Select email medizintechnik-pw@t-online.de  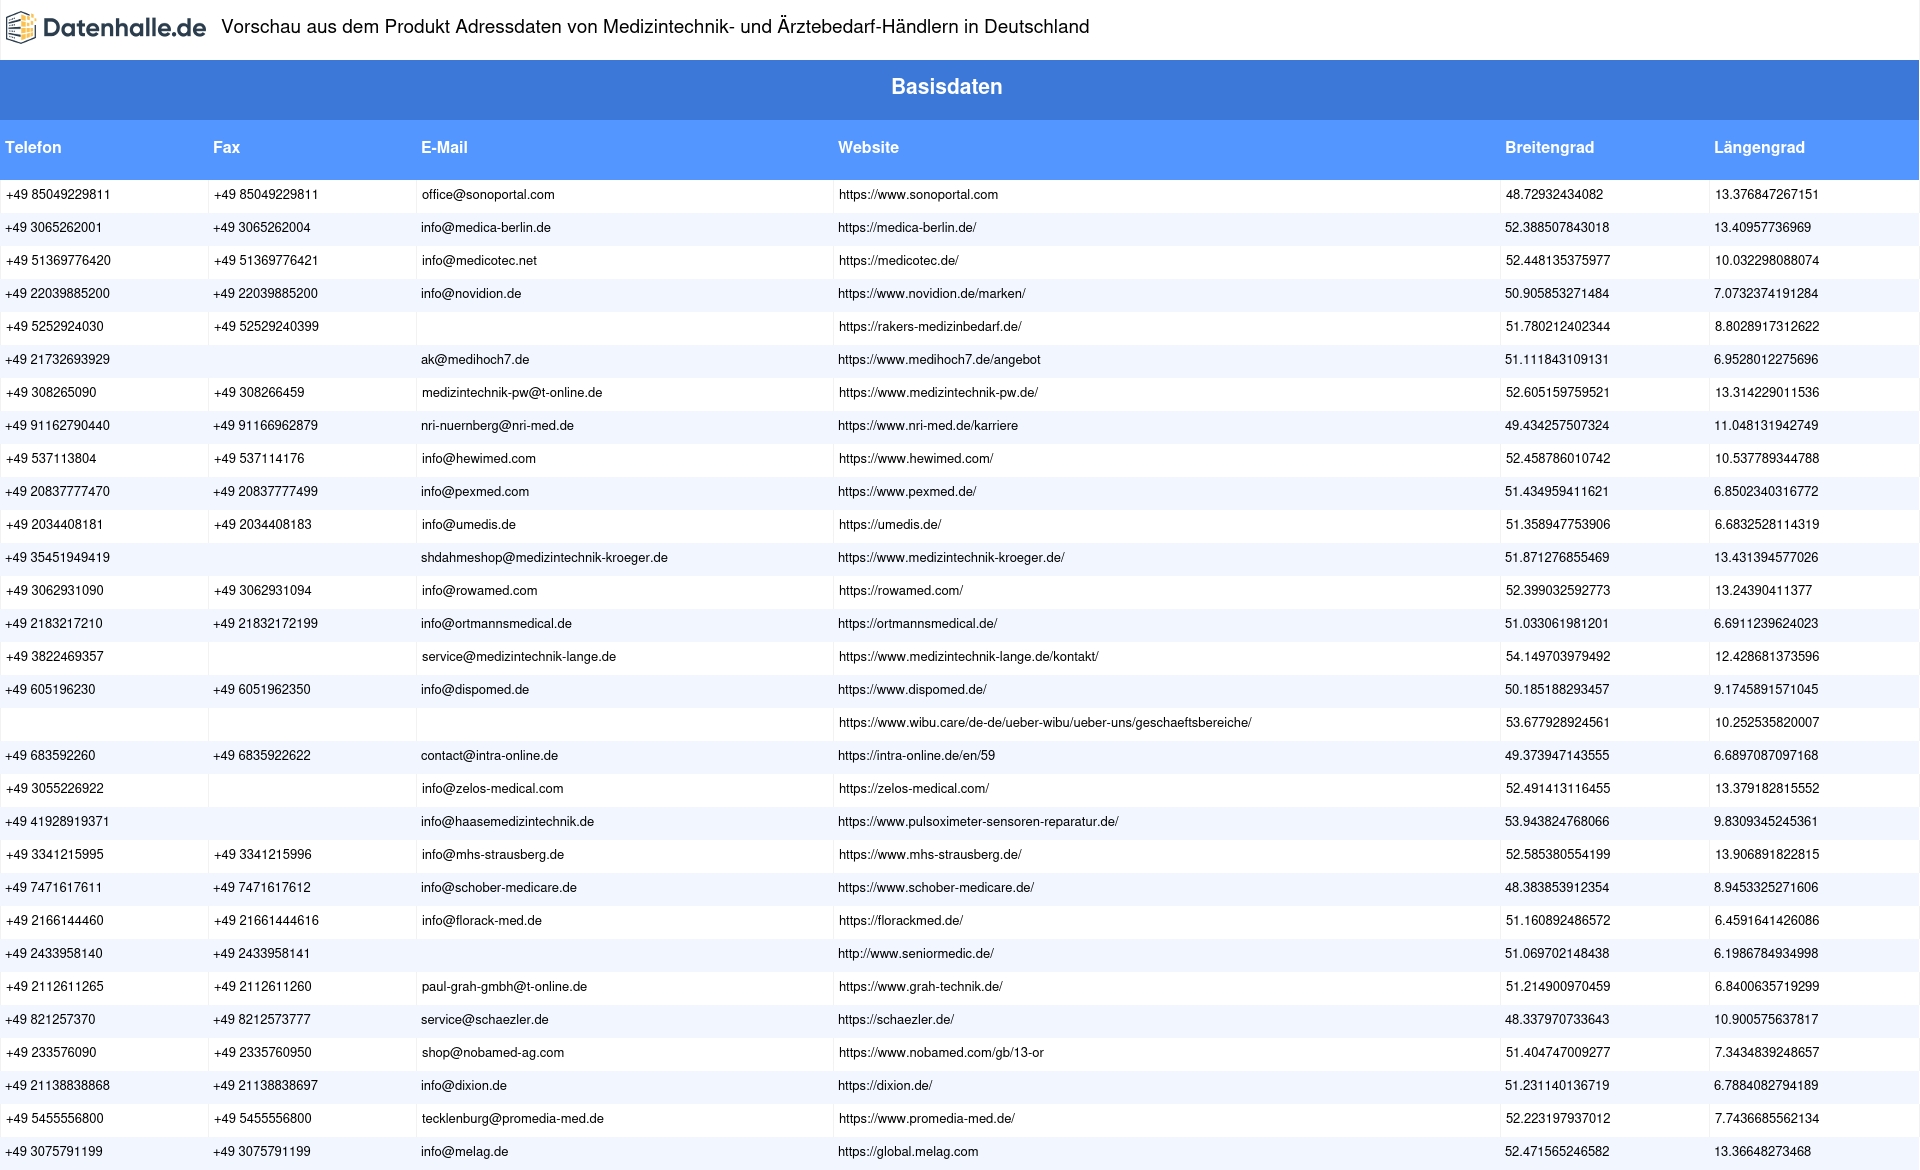pyautogui.click(x=512, y=393)
